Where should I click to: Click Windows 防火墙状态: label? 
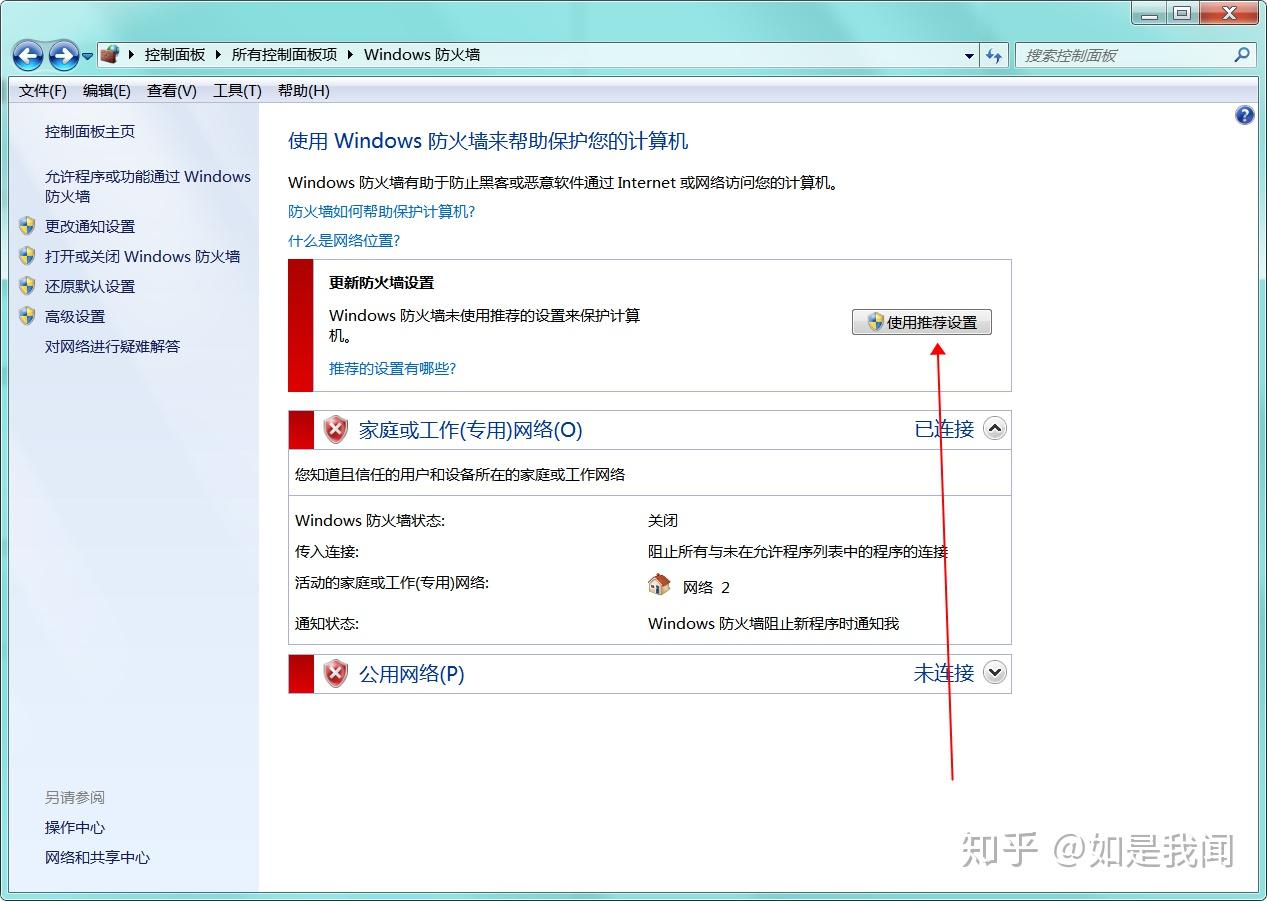tap(370, 521)
